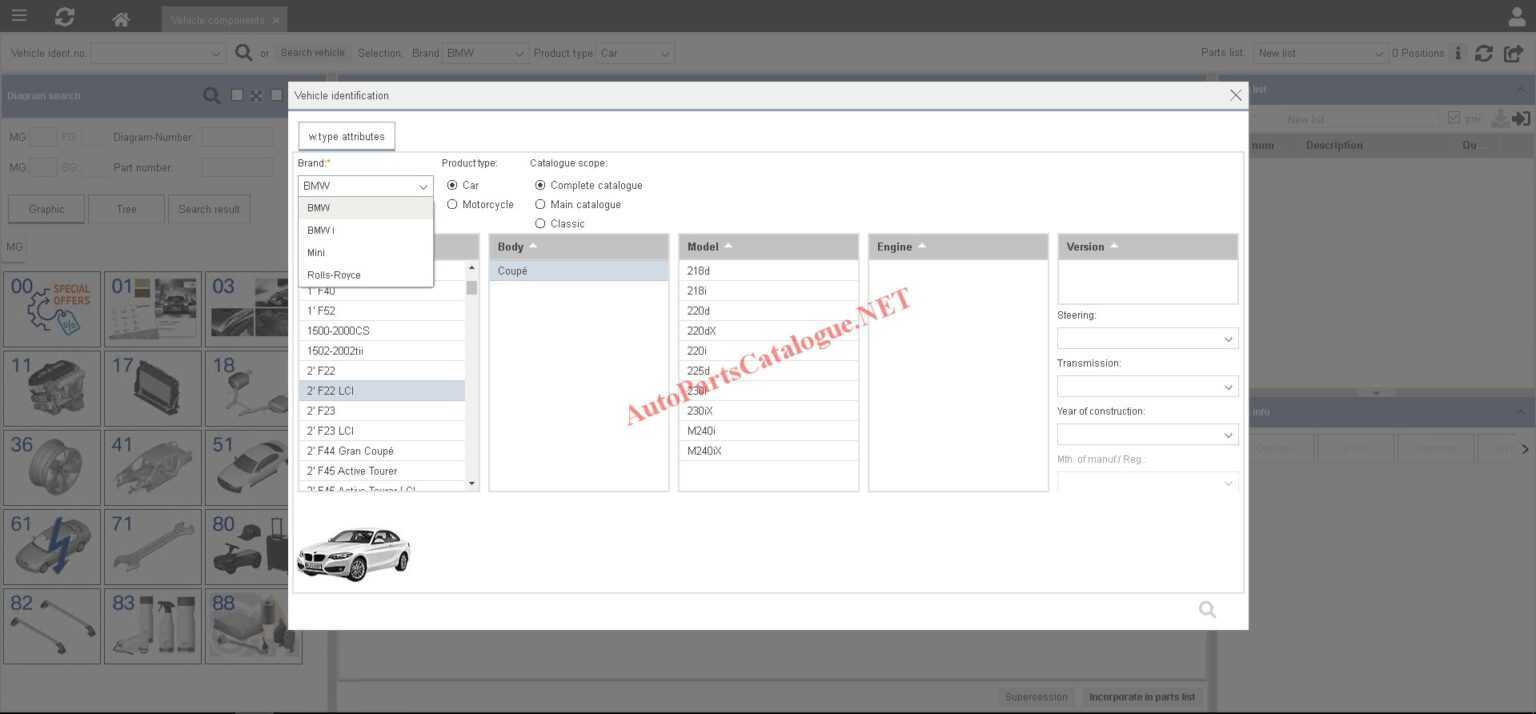
Task: Open the Year of construction dropdown
Action: pyautogui.click(x=1147, y=435)
